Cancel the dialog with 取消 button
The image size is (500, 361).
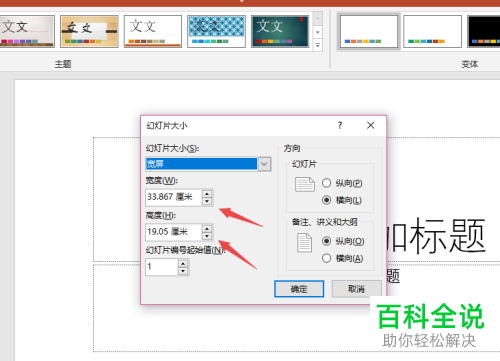[x=356, y=289]
